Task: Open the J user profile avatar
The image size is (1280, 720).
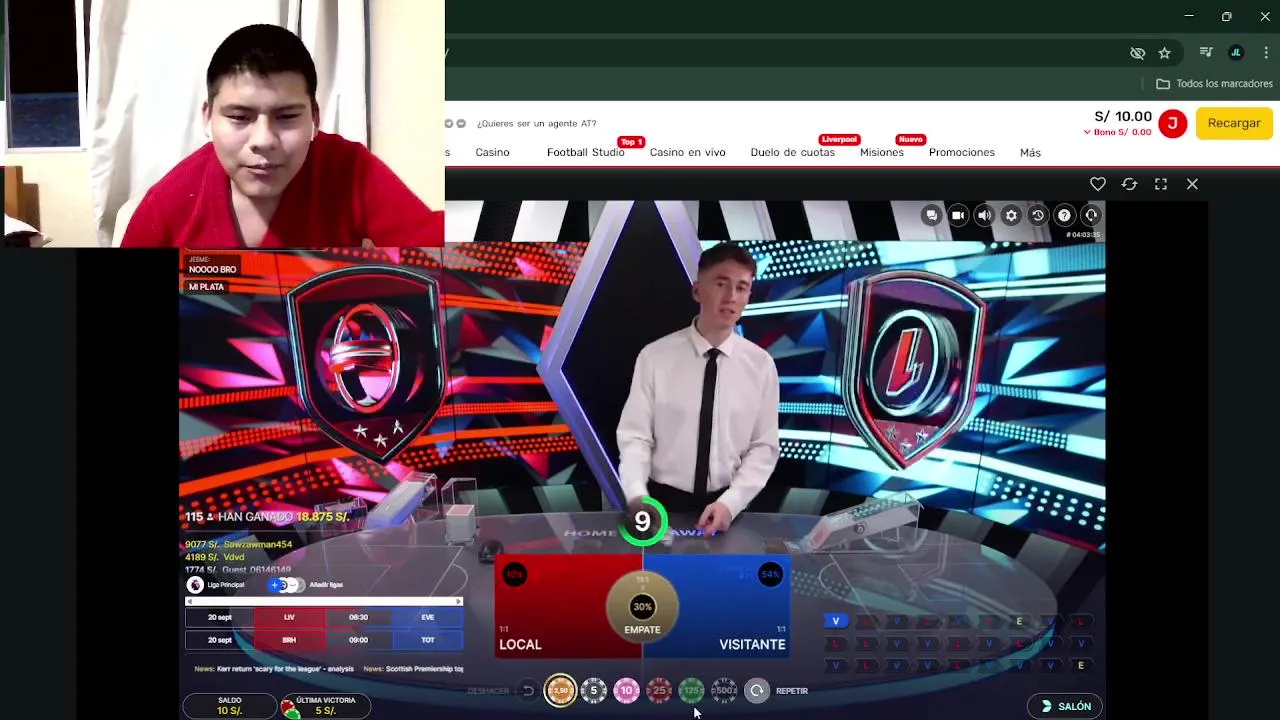Action: 1172,123
